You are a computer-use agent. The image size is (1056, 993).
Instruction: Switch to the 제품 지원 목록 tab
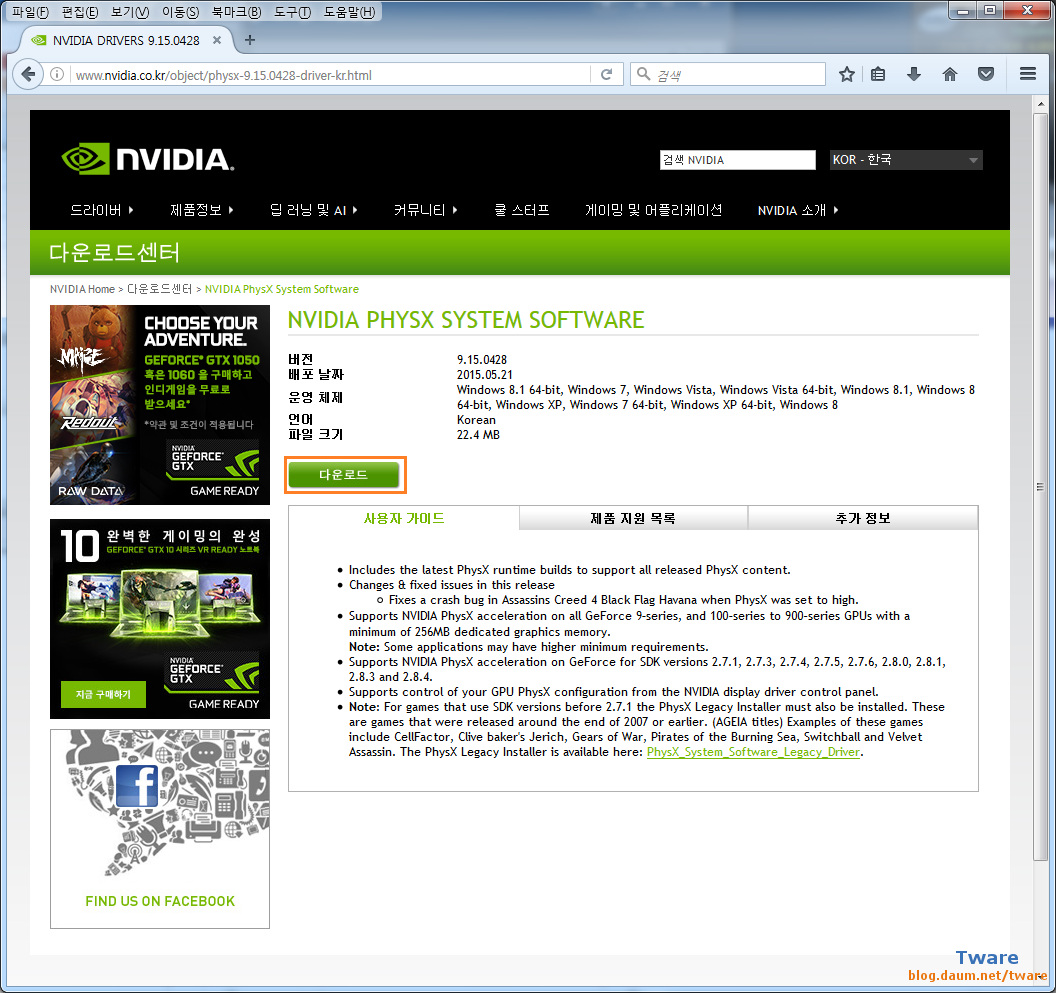633,518
